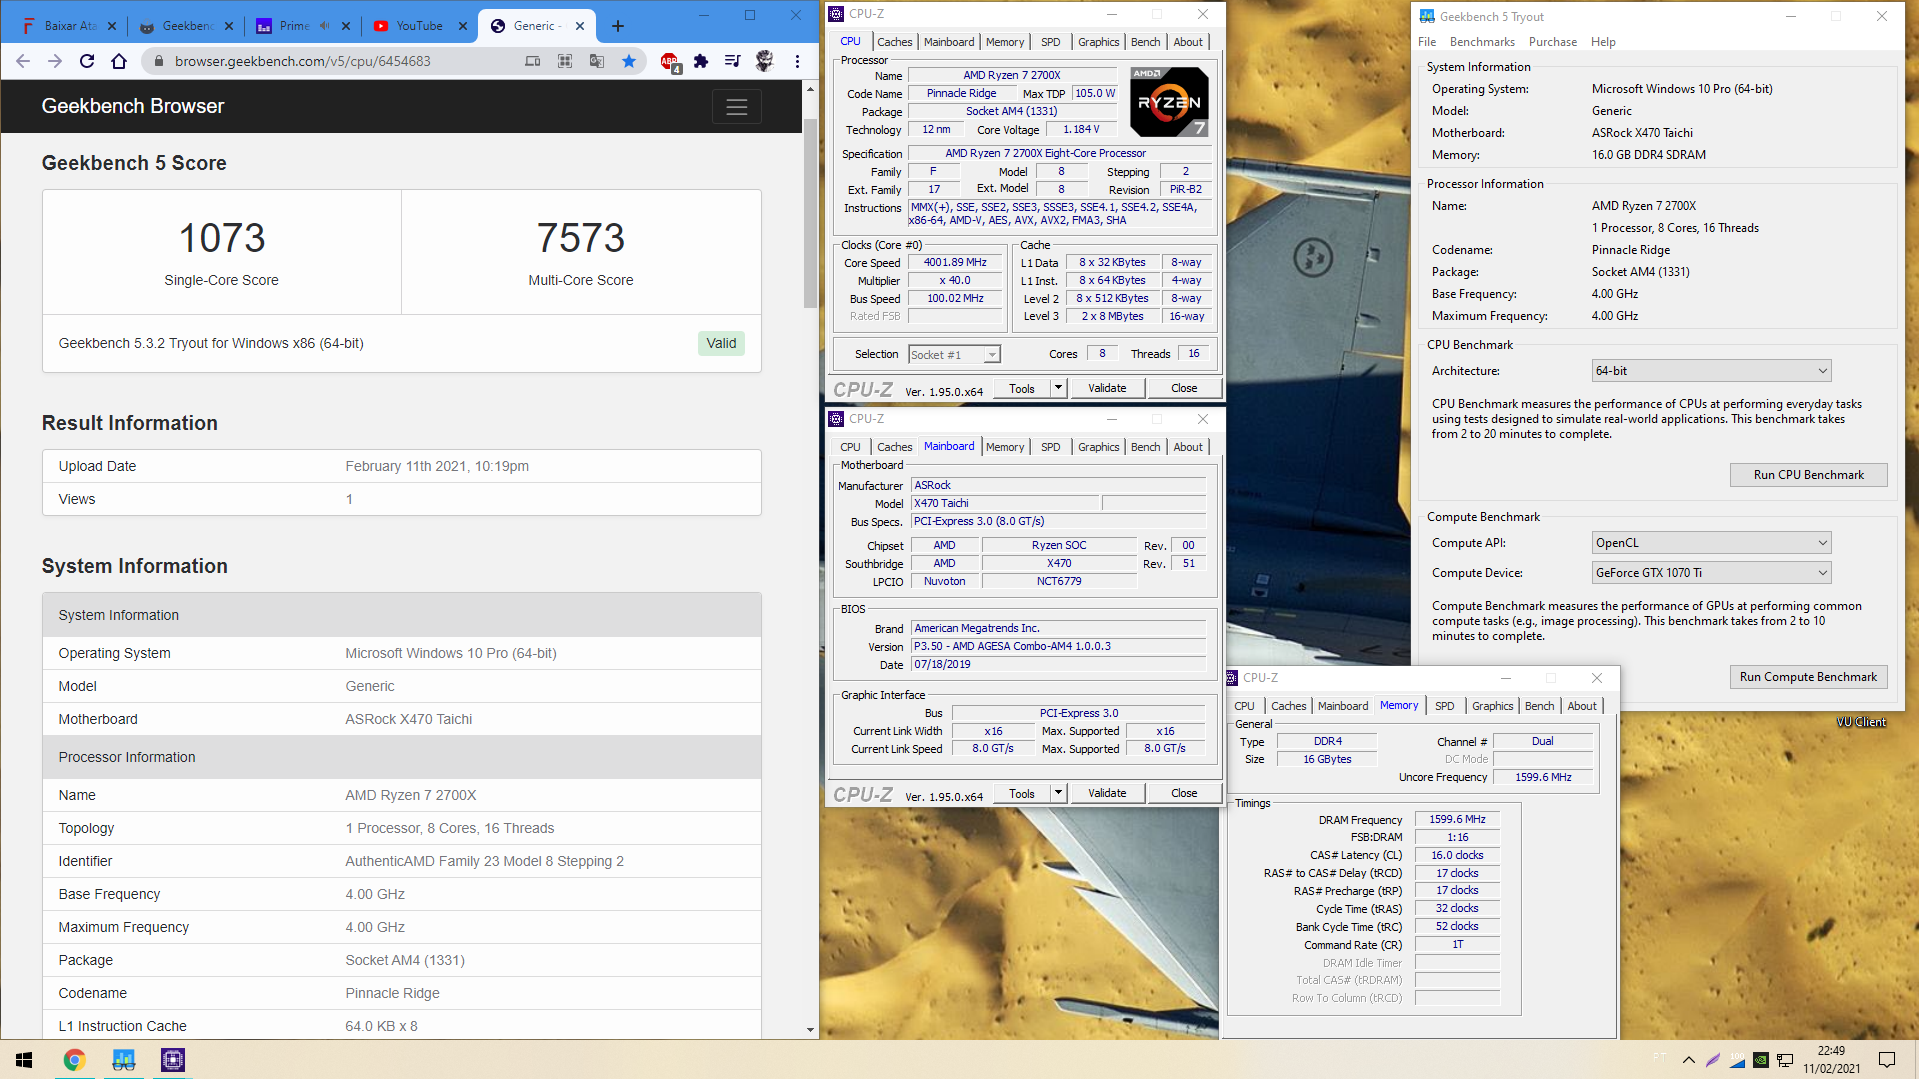The width and height of the screenshot is (1919, 1079).
Task: Click Run Compute Benchmark button
Action: pyautogui.click(x=1808, y=677)
